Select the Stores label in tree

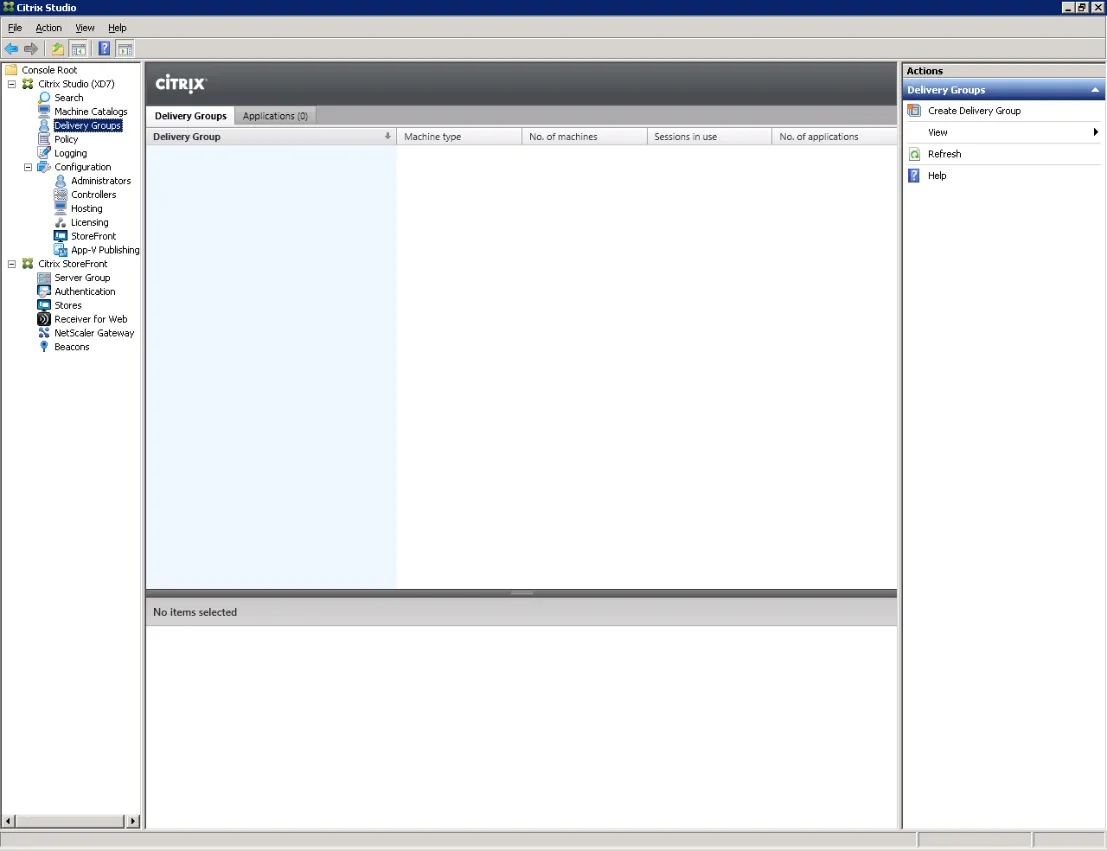(68, 305)
